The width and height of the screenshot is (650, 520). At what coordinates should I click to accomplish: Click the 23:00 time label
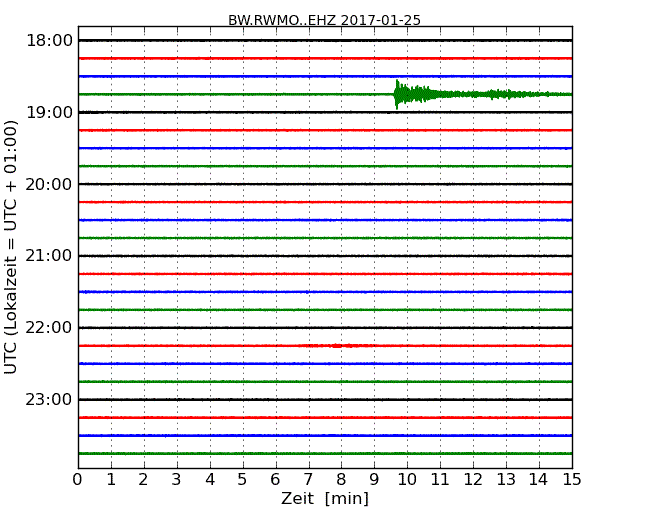click(49, 399)
